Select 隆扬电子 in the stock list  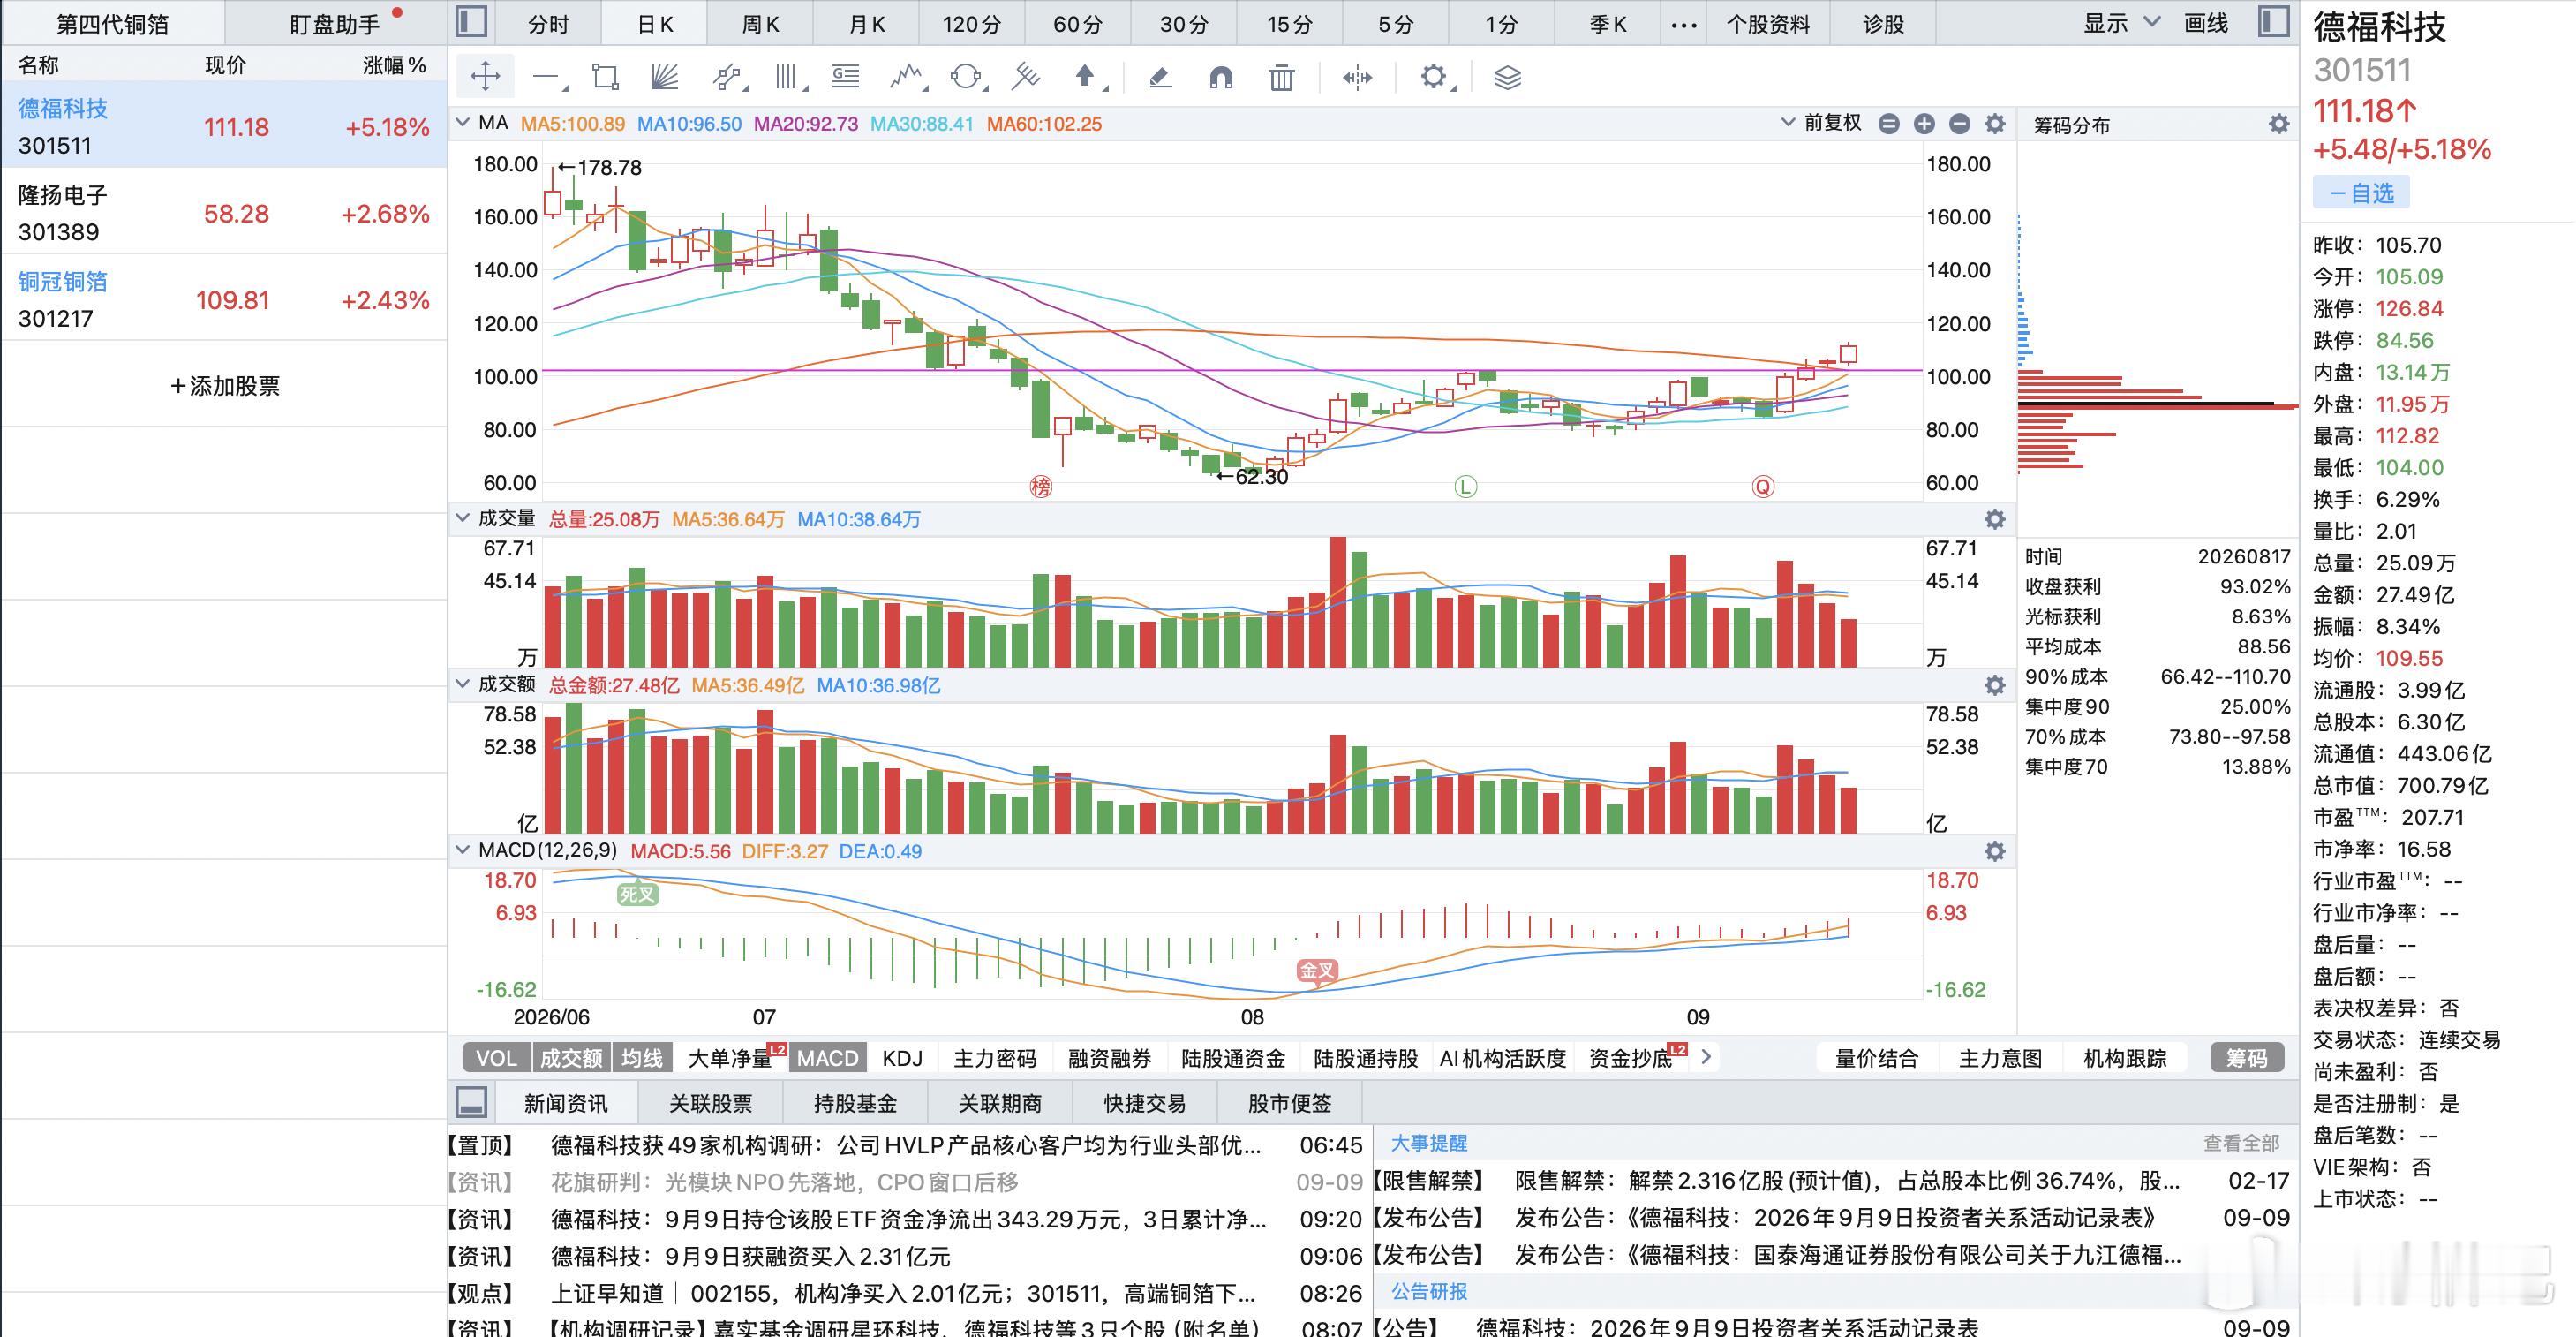point(224,213)
